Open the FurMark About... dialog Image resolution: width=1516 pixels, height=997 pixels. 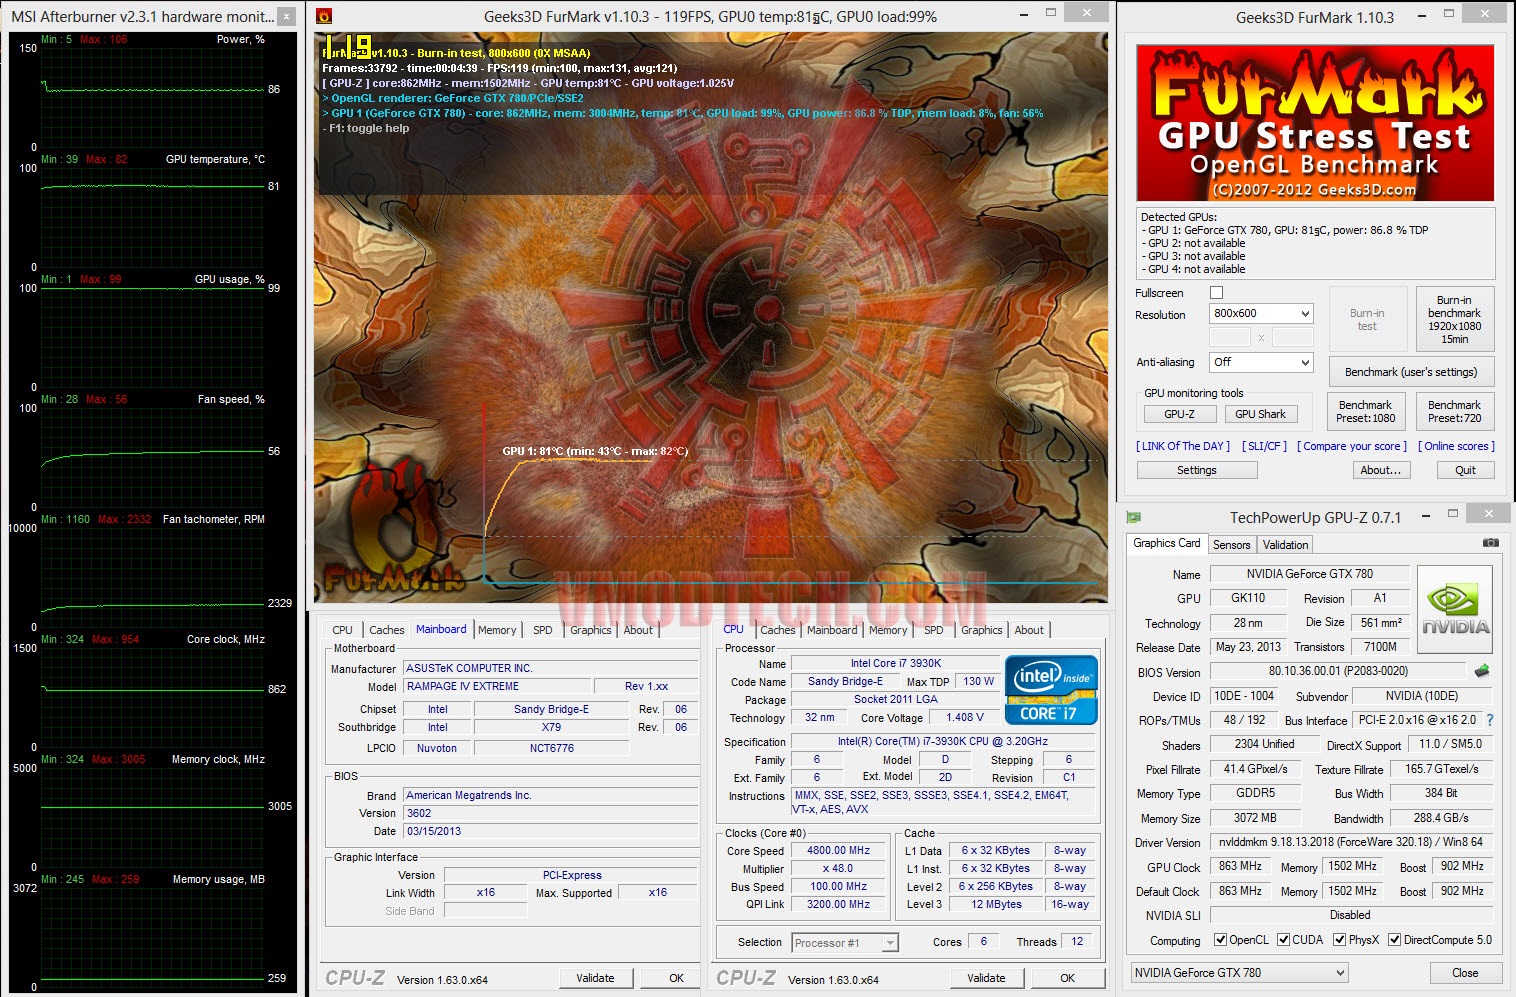(1380, 470)
